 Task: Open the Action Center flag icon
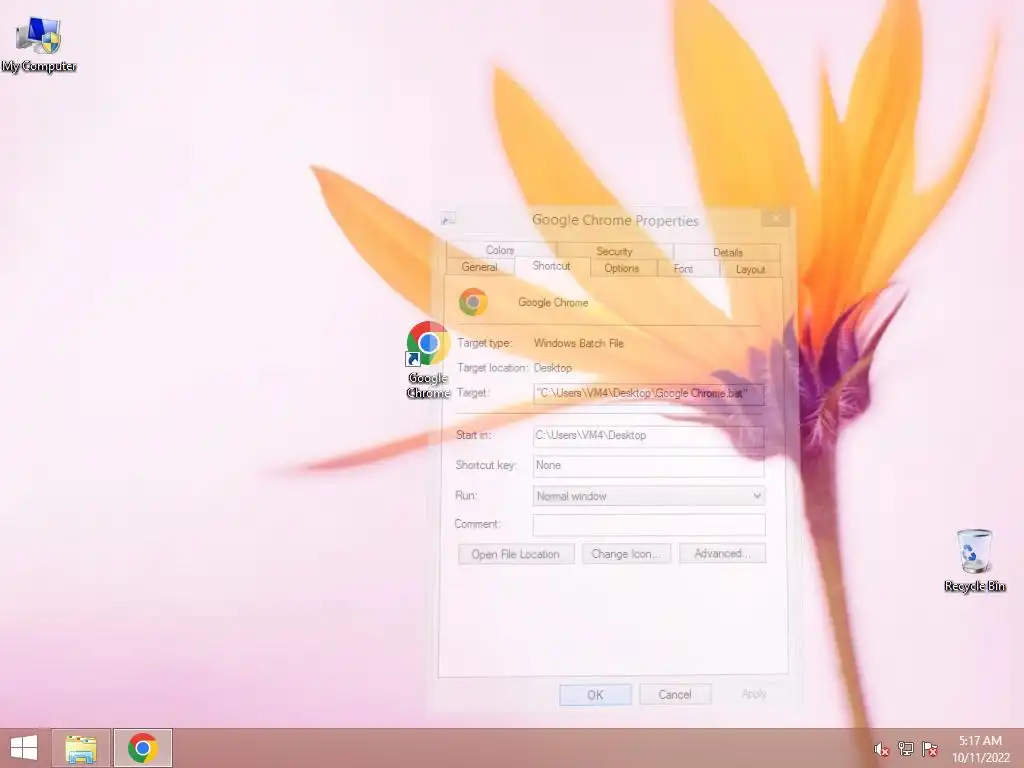click(929, 749)
